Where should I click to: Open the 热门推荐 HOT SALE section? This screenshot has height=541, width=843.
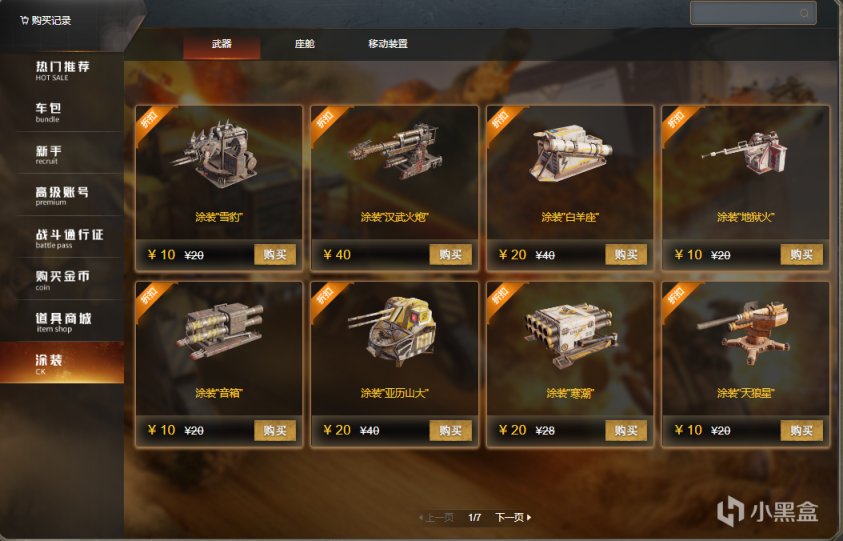click(62, 70)
